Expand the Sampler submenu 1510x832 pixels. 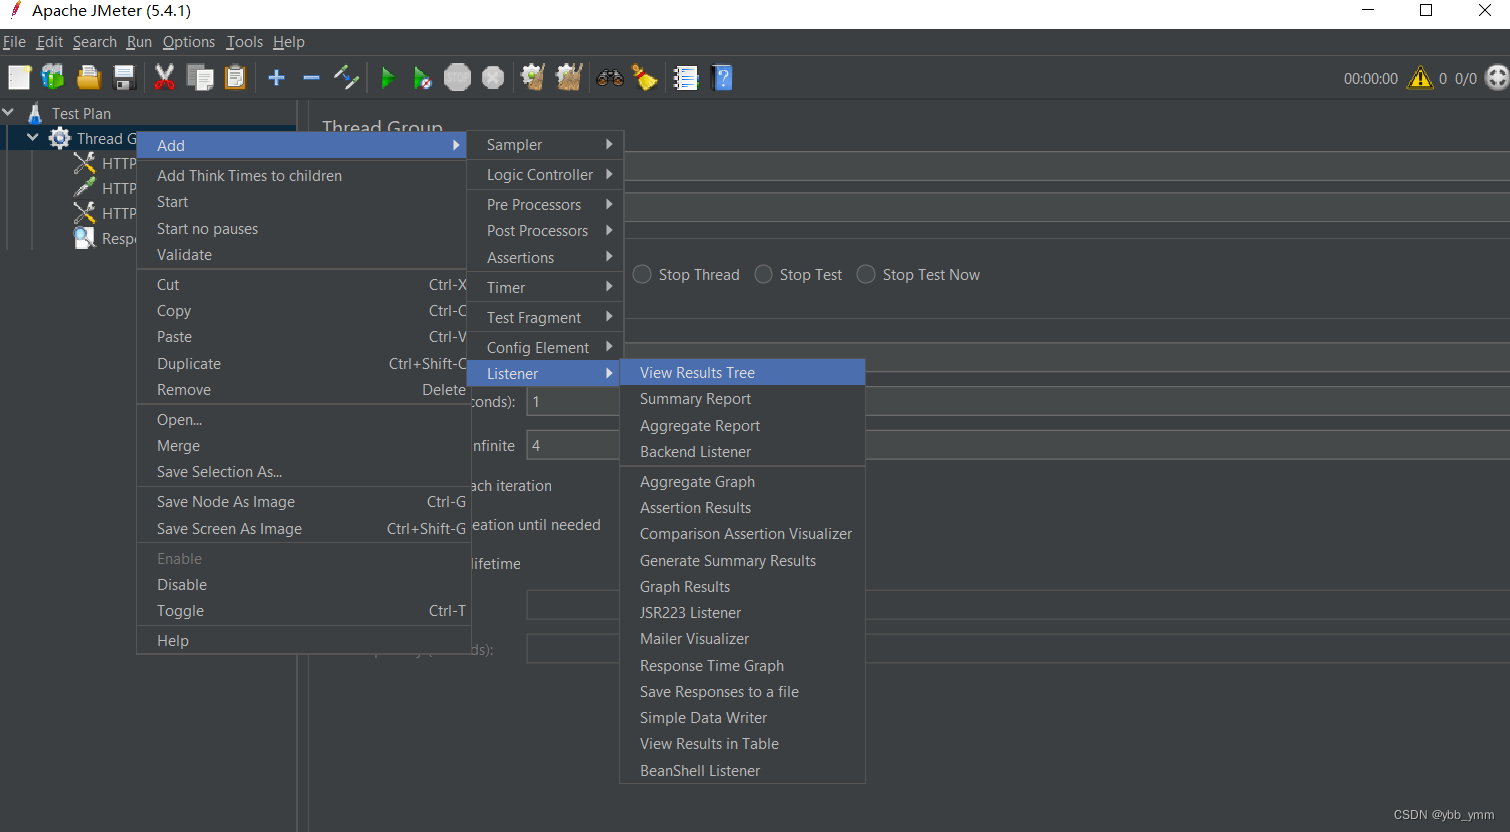point(545,145)
